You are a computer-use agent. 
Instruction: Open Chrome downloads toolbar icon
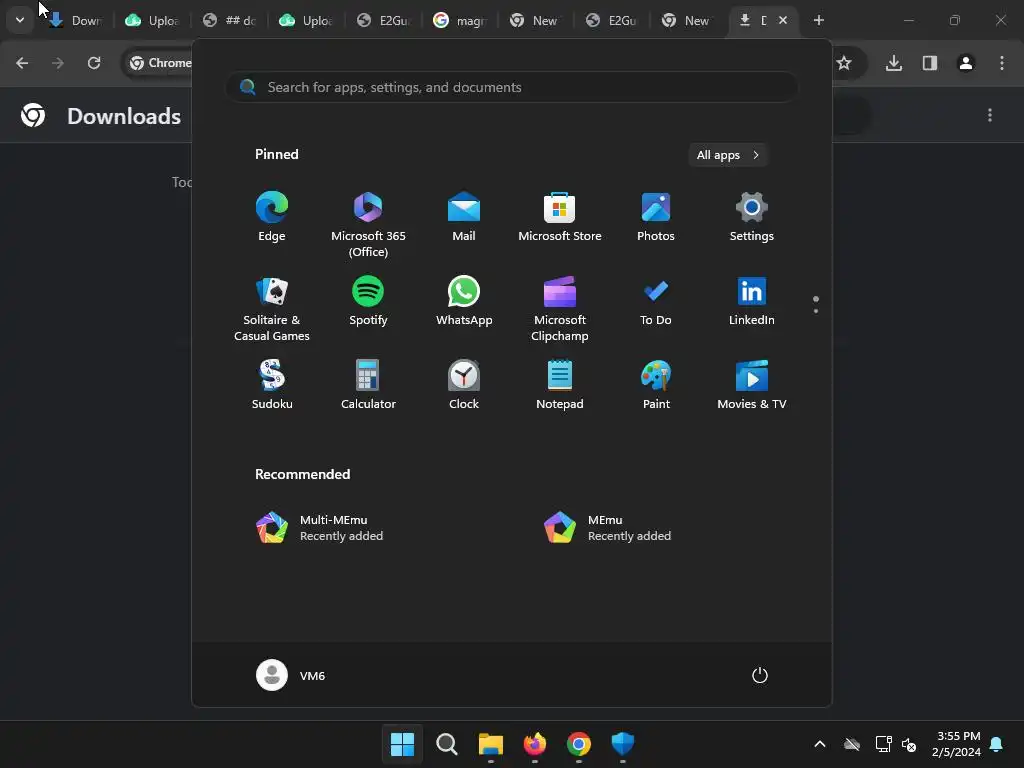[x=893, y=63]
